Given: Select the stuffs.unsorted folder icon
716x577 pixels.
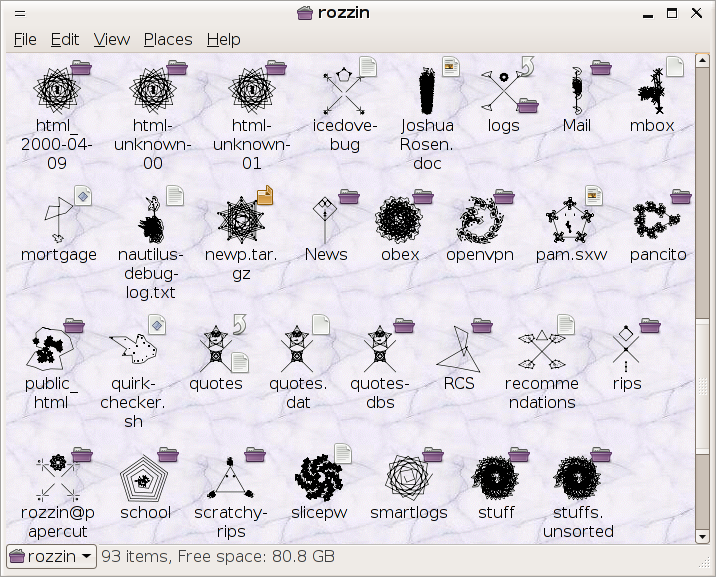Looking at the screenshot, I should (x=577, y=477).
